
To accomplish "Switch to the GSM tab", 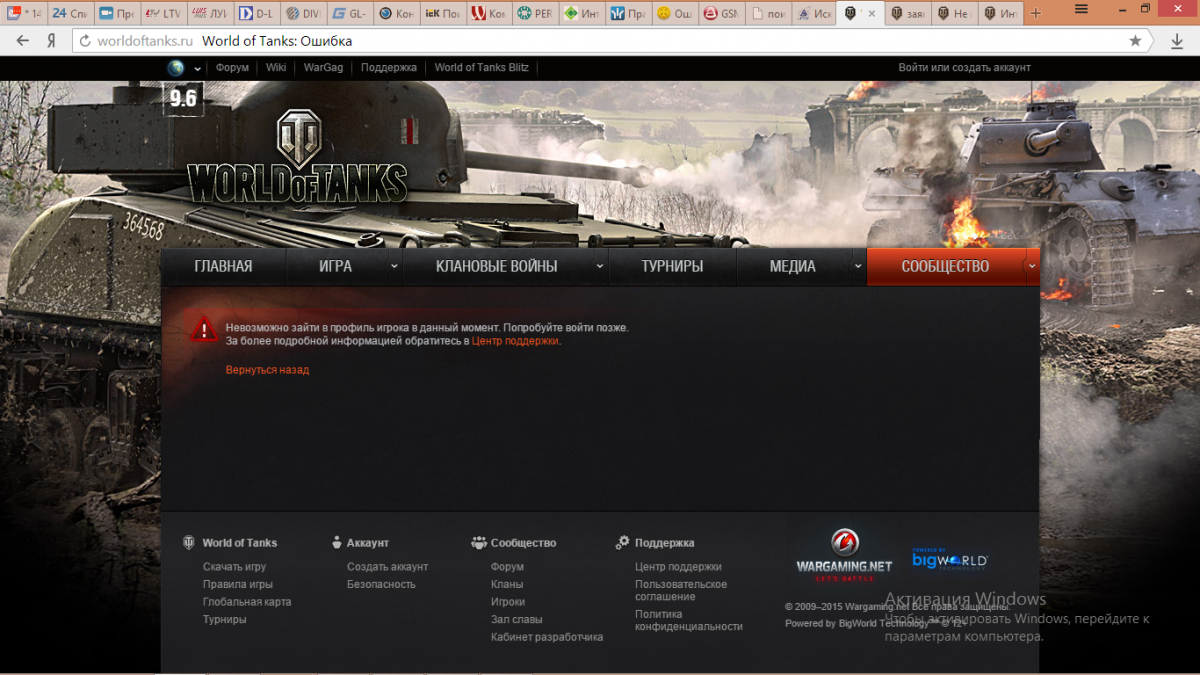I will [720, 14].
